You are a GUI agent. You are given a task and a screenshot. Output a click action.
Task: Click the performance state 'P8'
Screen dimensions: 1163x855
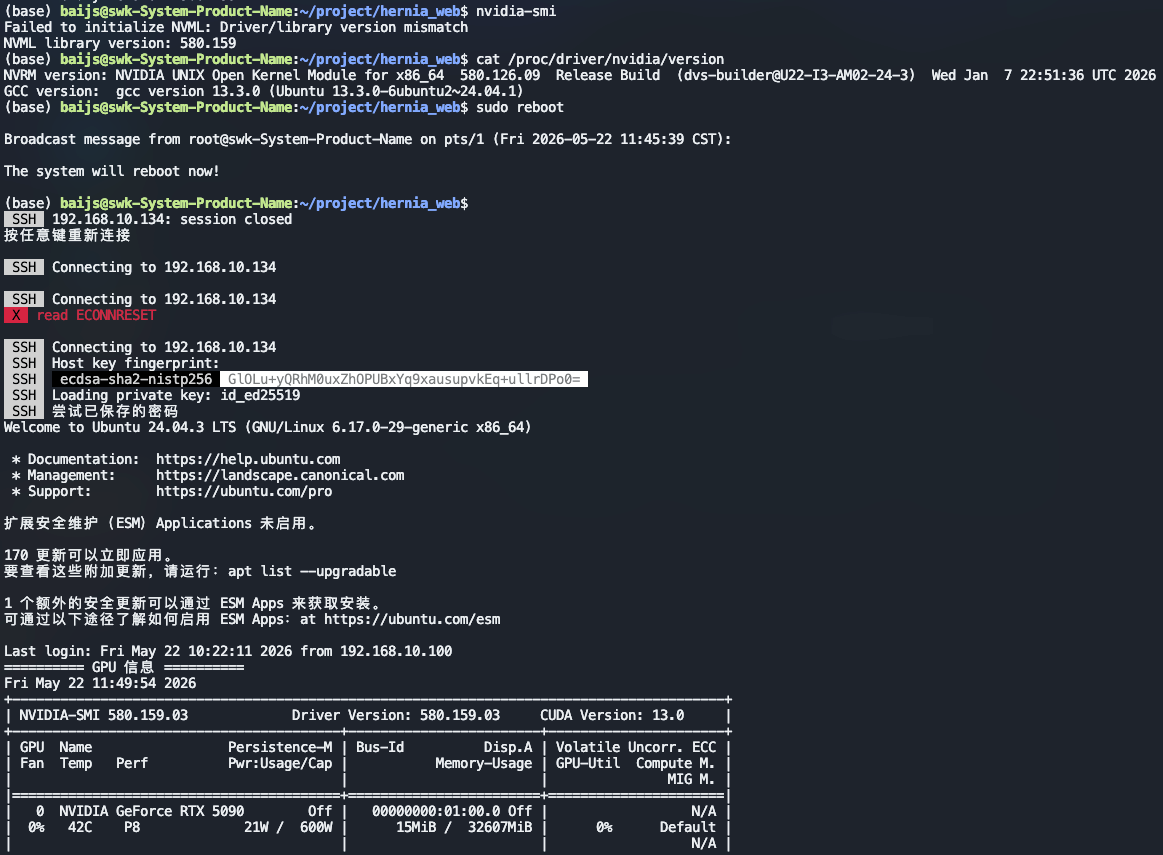pyautogui.click(x=132, y=828)
